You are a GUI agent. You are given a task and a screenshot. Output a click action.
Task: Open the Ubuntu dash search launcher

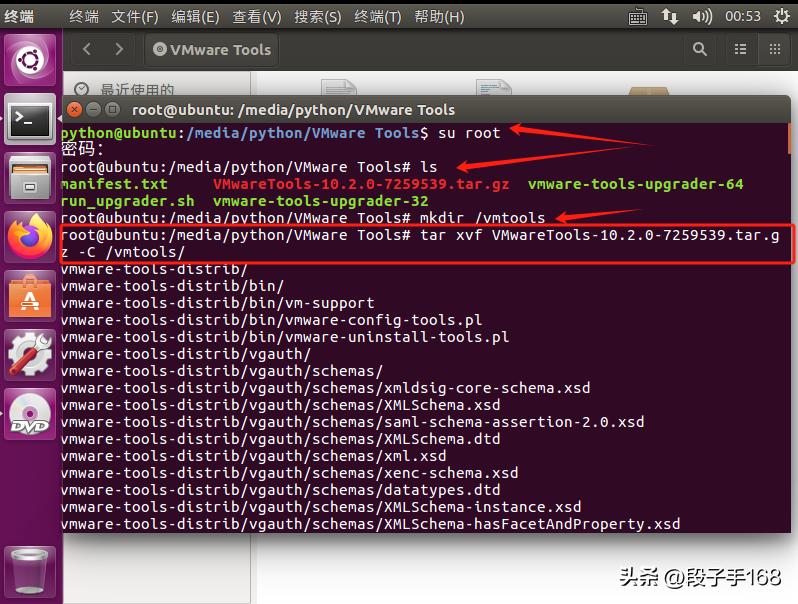(x=30, y=60)
